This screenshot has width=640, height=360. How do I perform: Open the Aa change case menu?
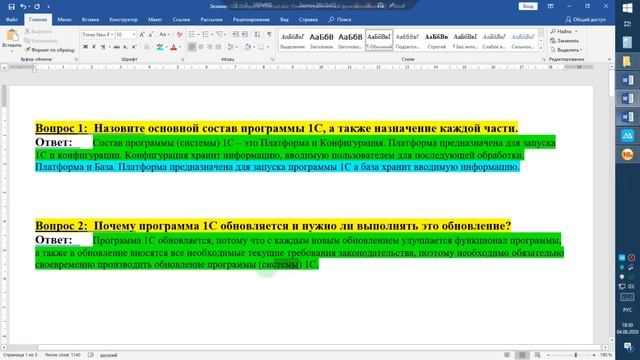point(163,35)
